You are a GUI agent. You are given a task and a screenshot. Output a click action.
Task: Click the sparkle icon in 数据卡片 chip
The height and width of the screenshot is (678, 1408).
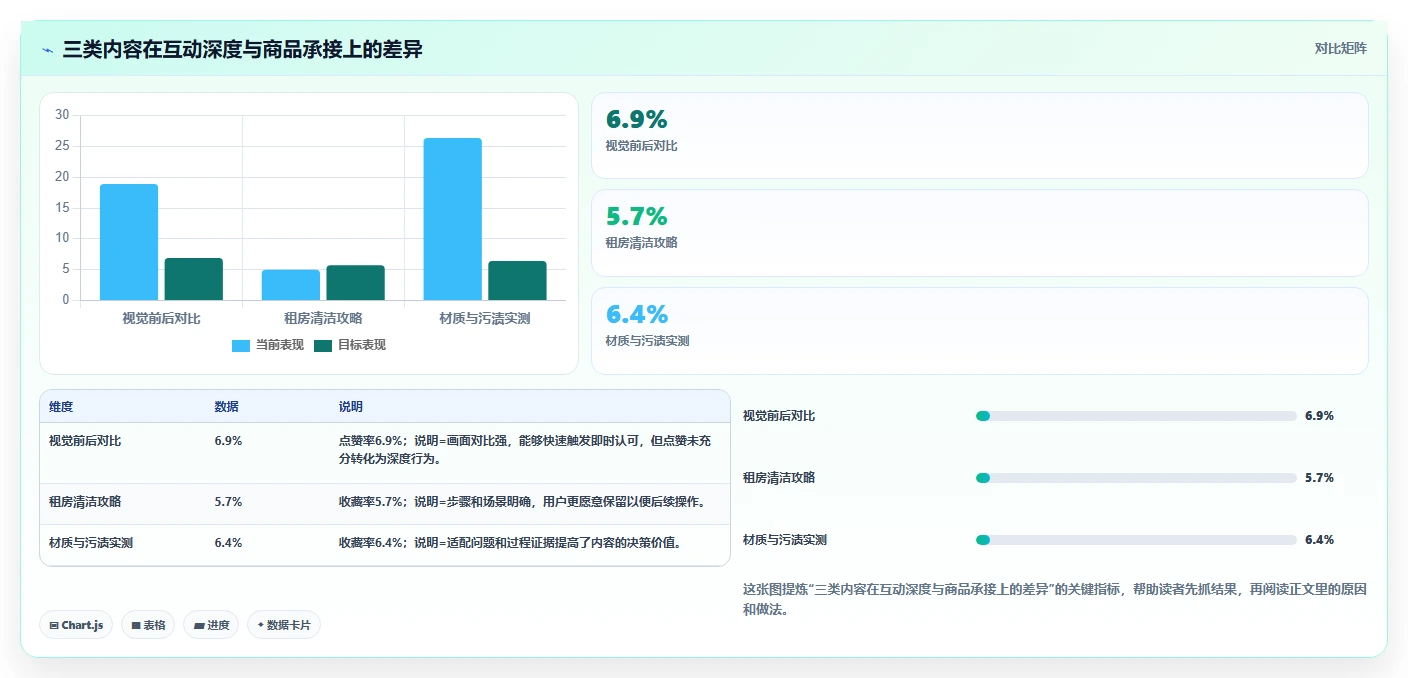[x=260, y=625]
